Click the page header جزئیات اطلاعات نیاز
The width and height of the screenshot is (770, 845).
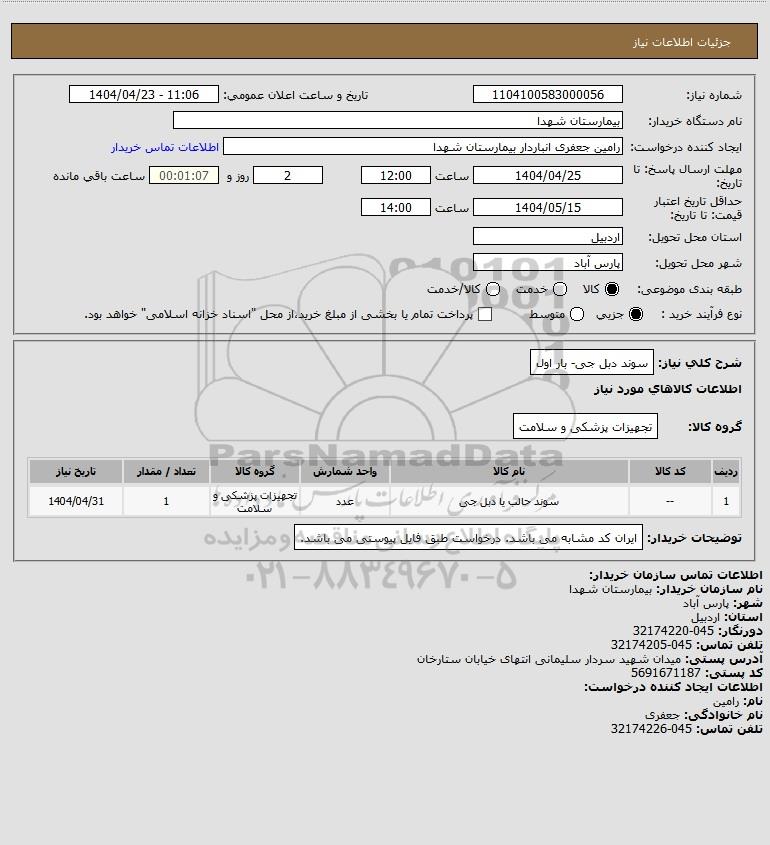point(682,42)
